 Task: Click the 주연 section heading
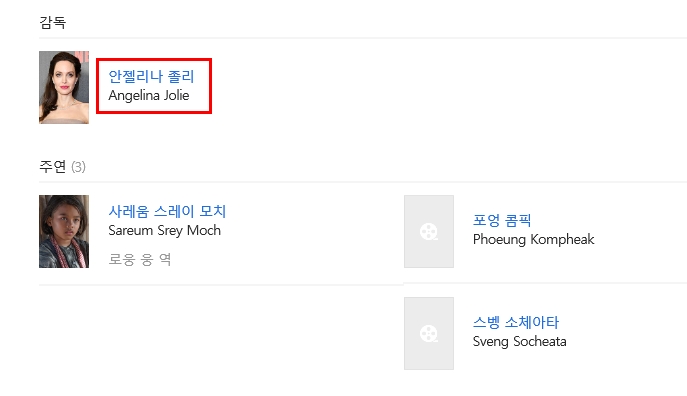pyautogui.click(x=53, y=166)
